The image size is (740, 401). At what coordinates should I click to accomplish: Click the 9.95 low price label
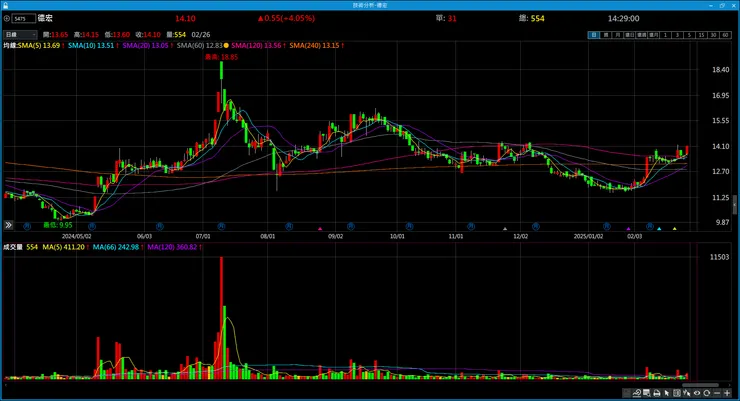point(58,225)
